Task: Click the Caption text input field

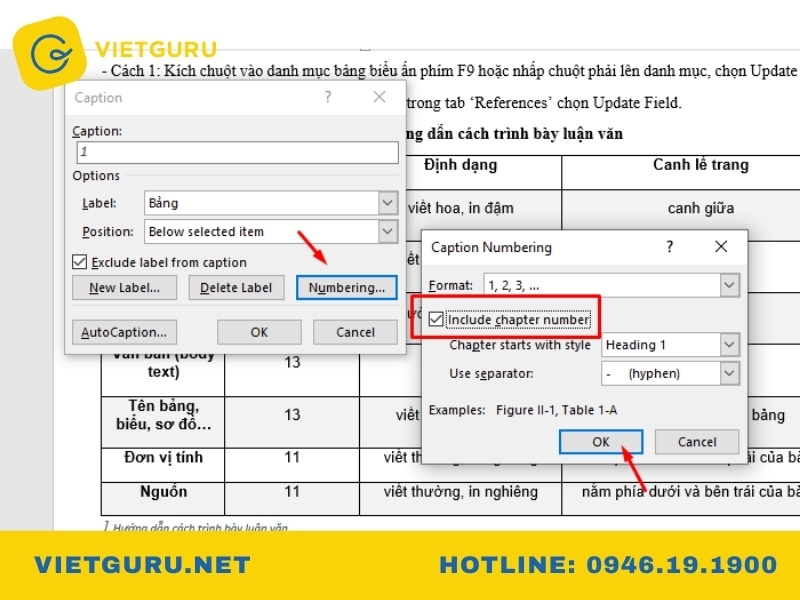Action: pyautogui.click(x=237, y=152)
